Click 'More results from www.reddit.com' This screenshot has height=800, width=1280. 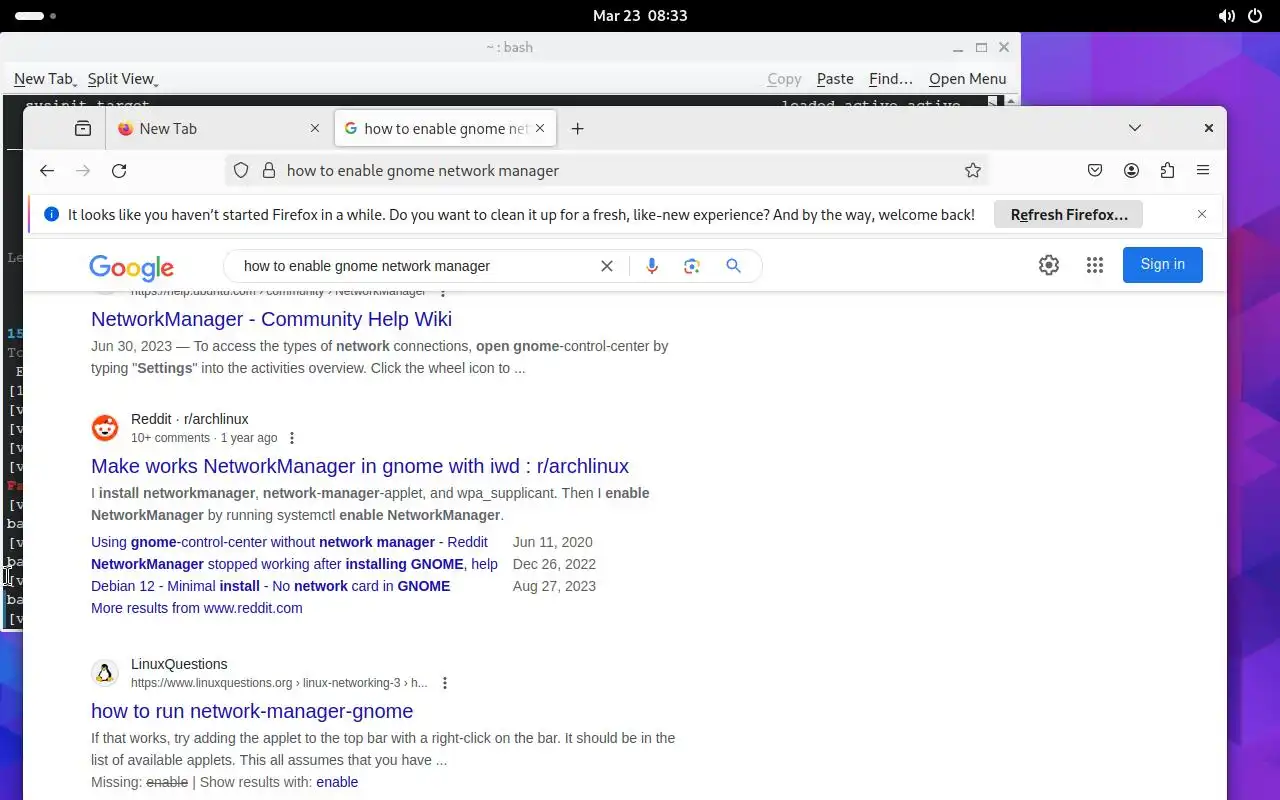click(196, 608)
